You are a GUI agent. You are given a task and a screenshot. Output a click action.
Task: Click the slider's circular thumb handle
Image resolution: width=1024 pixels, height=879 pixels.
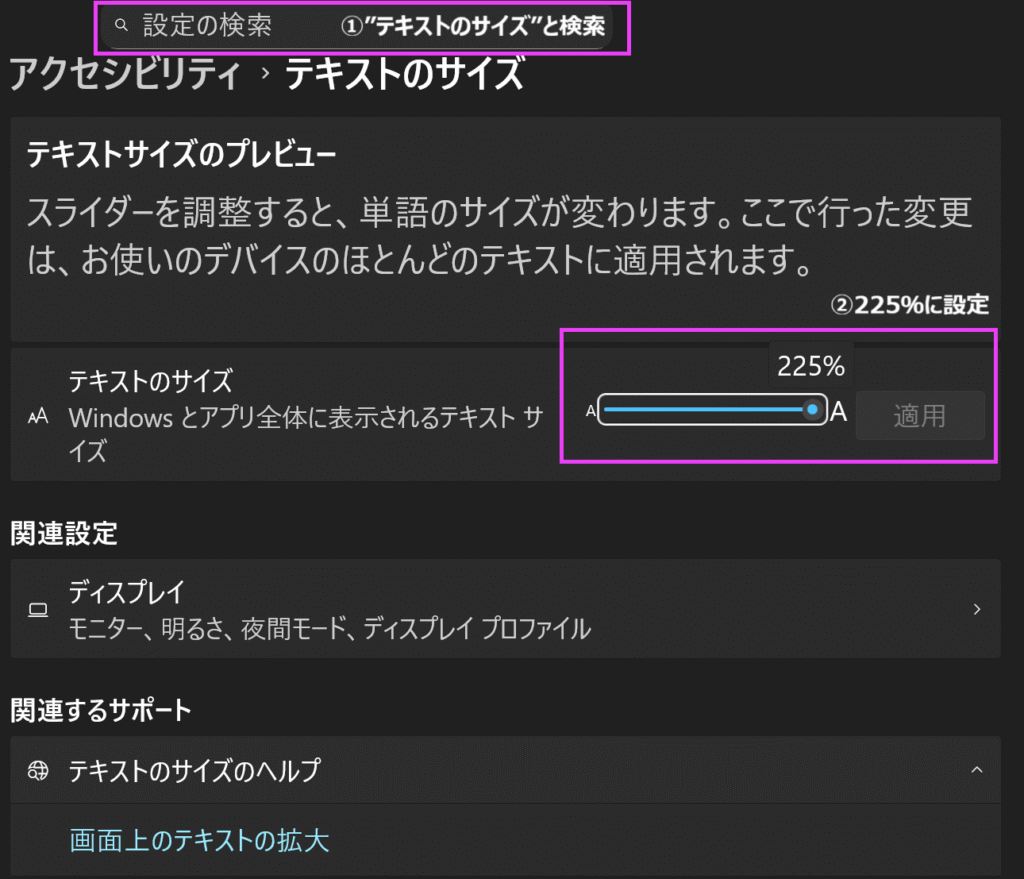(815, 410)
